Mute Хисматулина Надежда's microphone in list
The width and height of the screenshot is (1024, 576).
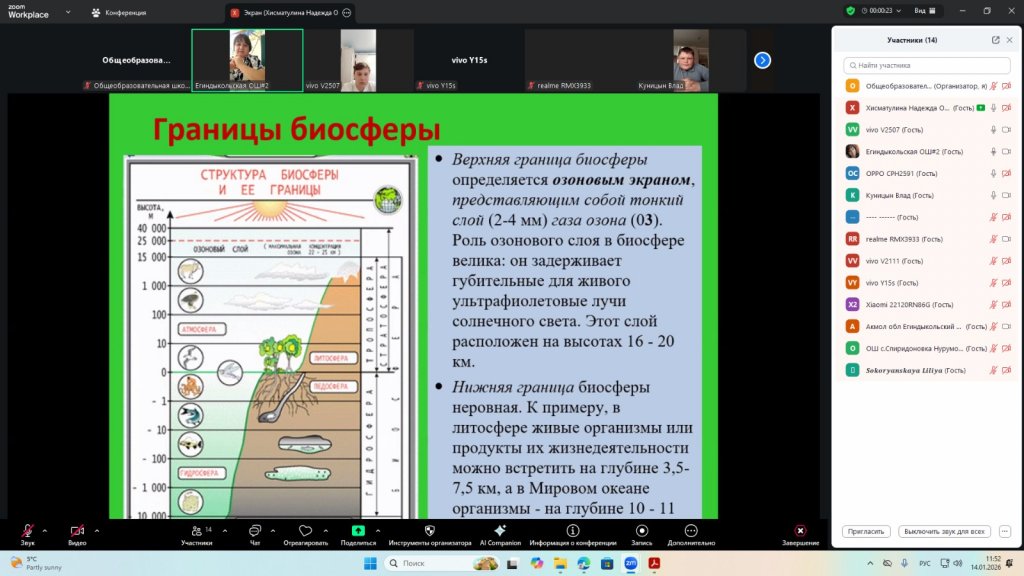click(x=993, y=107)
